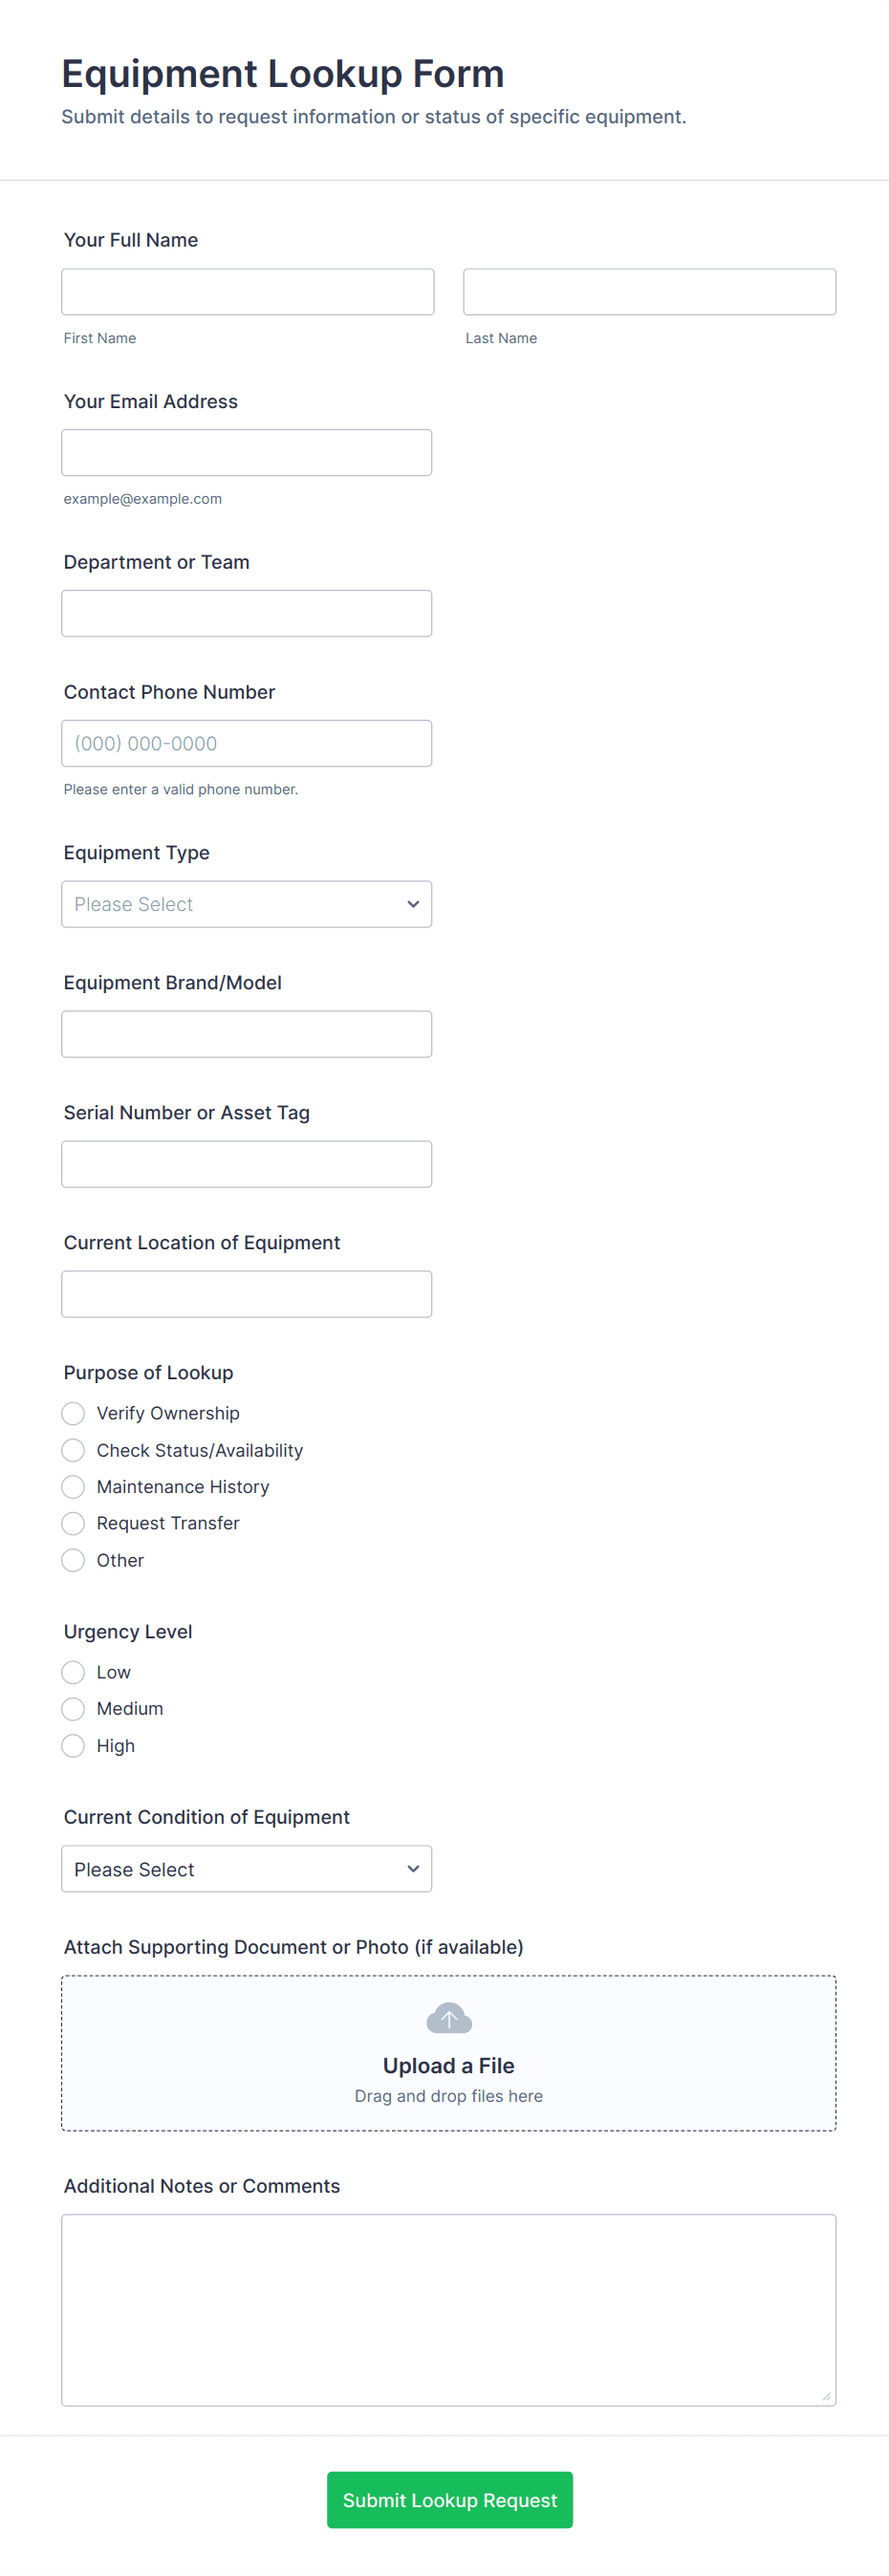Viewport: 889px width, 2576px height.
Task: Open the Equipment Type dropdown
Action: coord(246,904)
